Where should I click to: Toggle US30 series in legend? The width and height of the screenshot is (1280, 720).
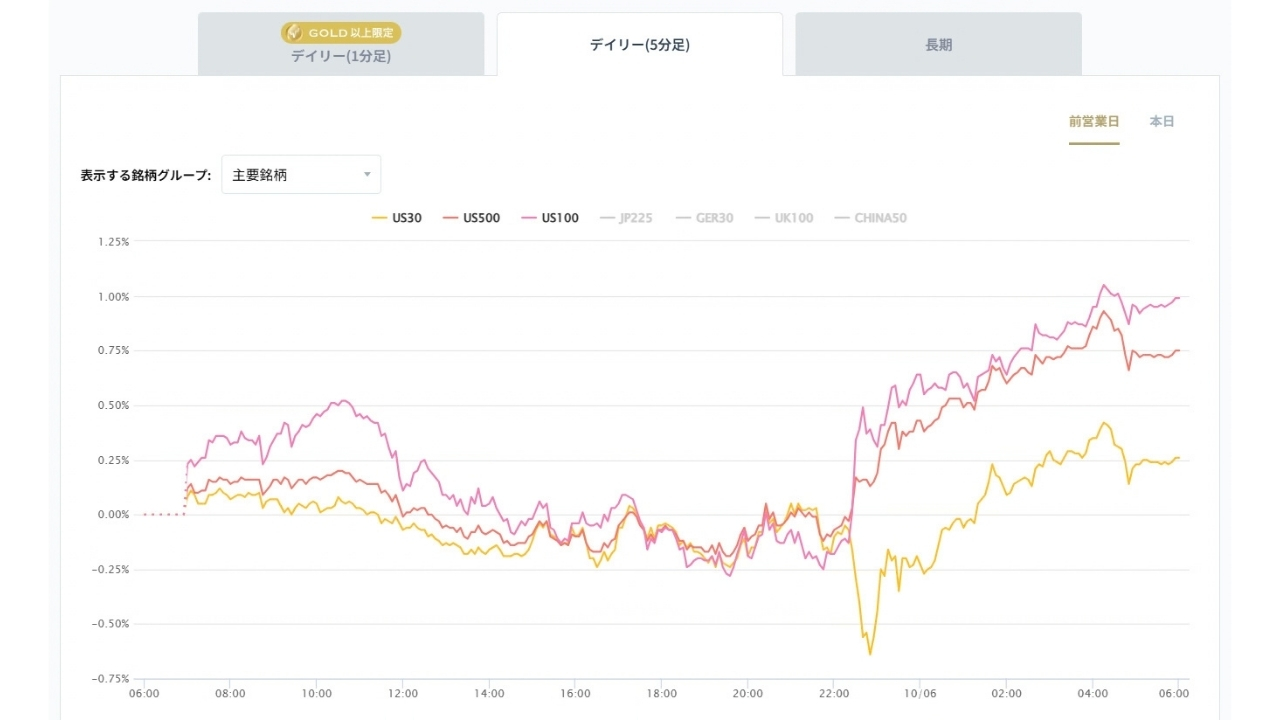[396, 218]
